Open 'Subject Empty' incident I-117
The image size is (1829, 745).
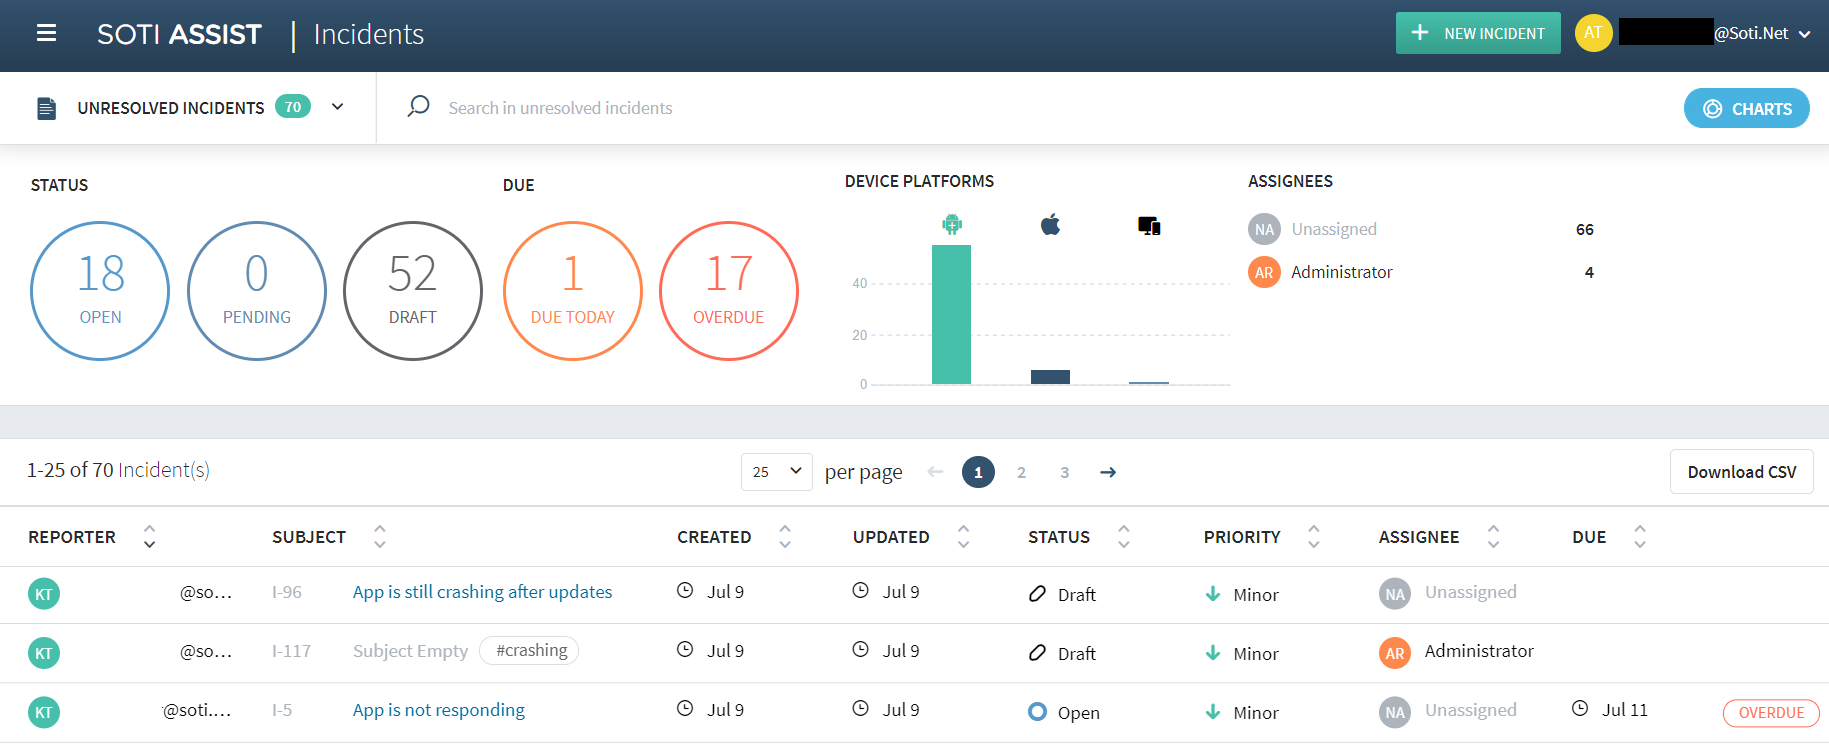click(410, 651)
